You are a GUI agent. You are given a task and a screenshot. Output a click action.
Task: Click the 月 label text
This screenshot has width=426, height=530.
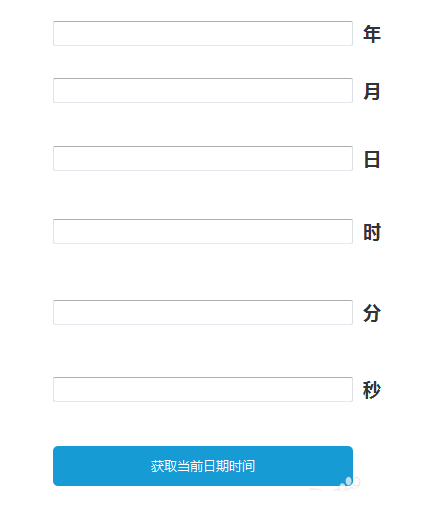point(372,91)
